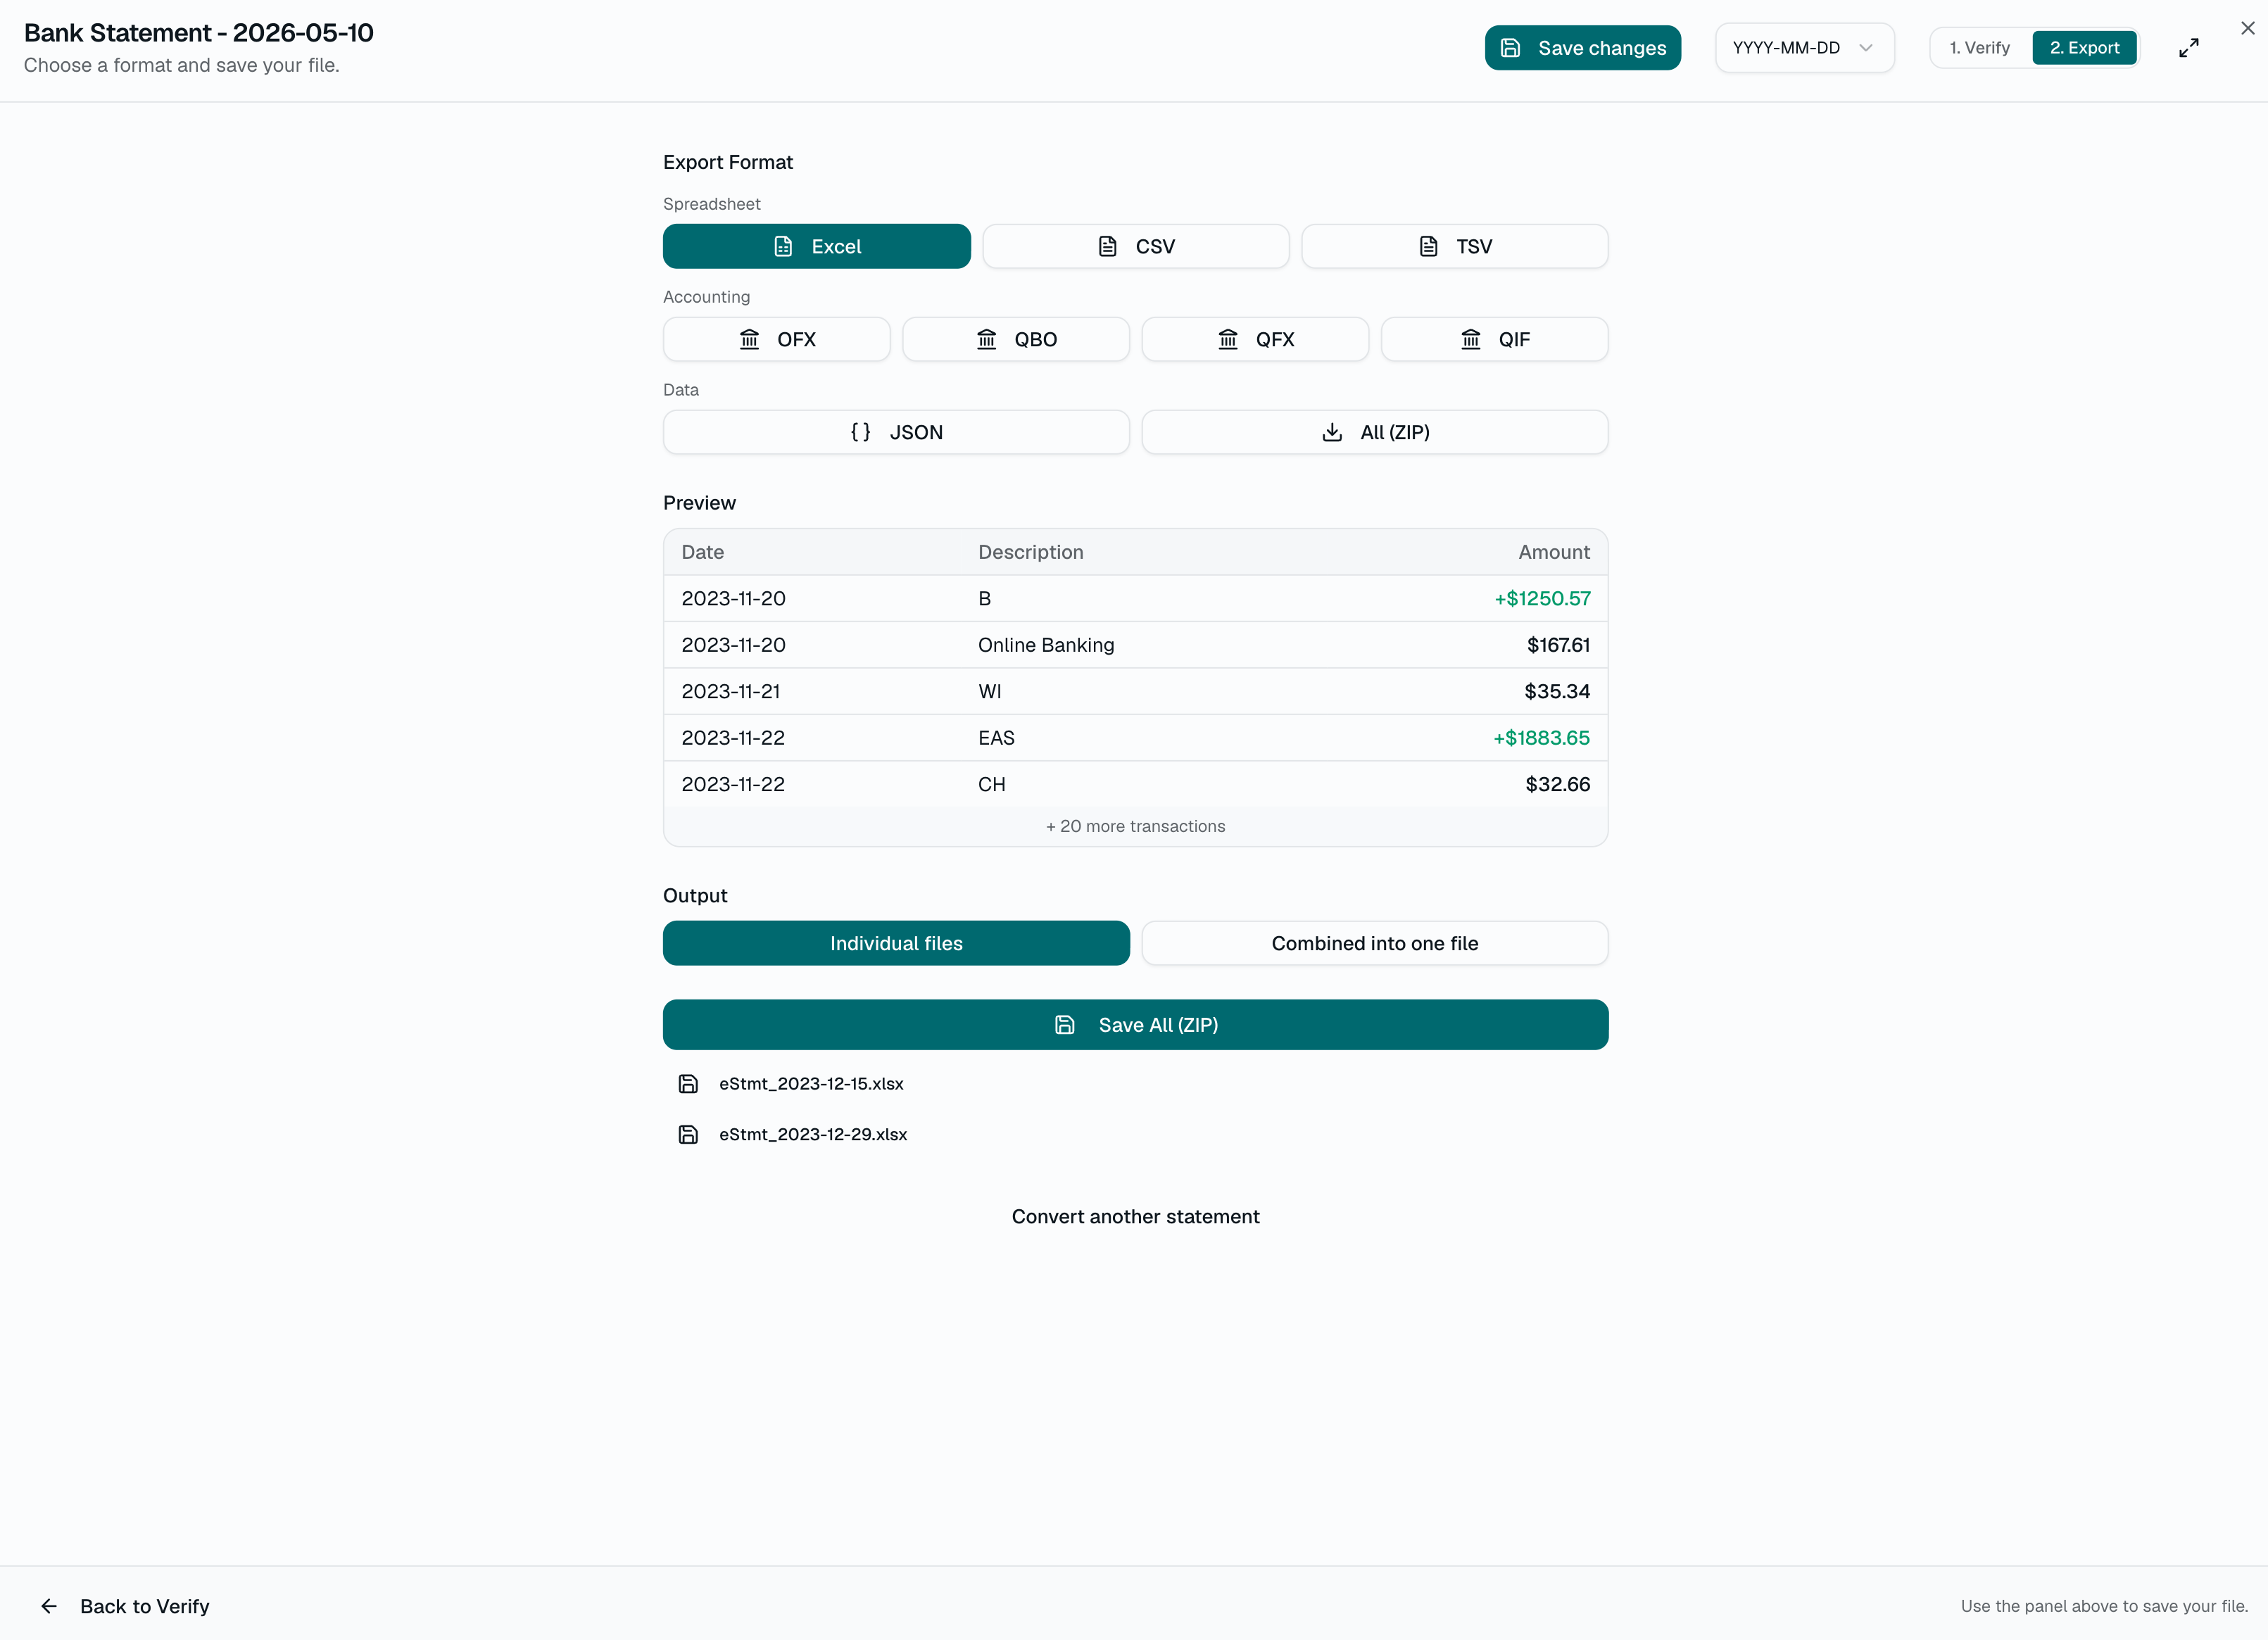Select OFX accounting format

[776, 339]
